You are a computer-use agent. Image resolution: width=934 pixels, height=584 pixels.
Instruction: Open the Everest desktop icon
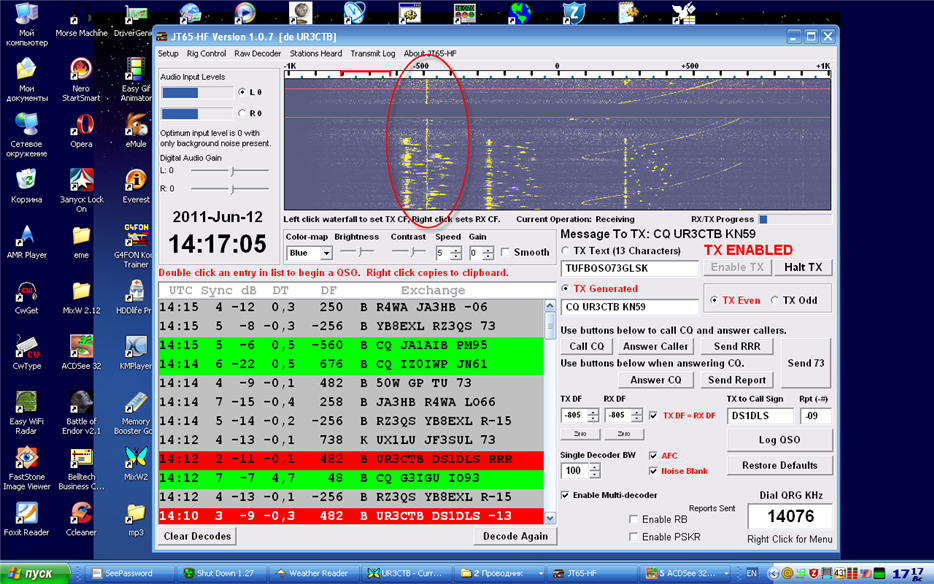click(x=136, y=187)
